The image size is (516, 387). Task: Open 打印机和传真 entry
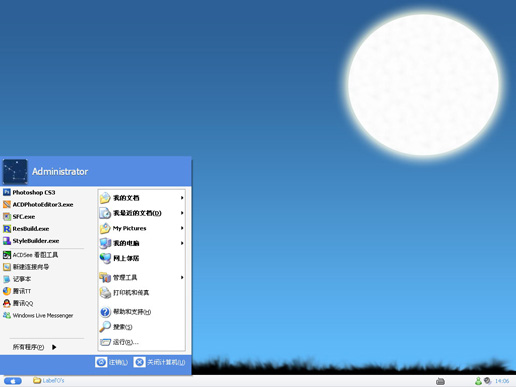124,293
